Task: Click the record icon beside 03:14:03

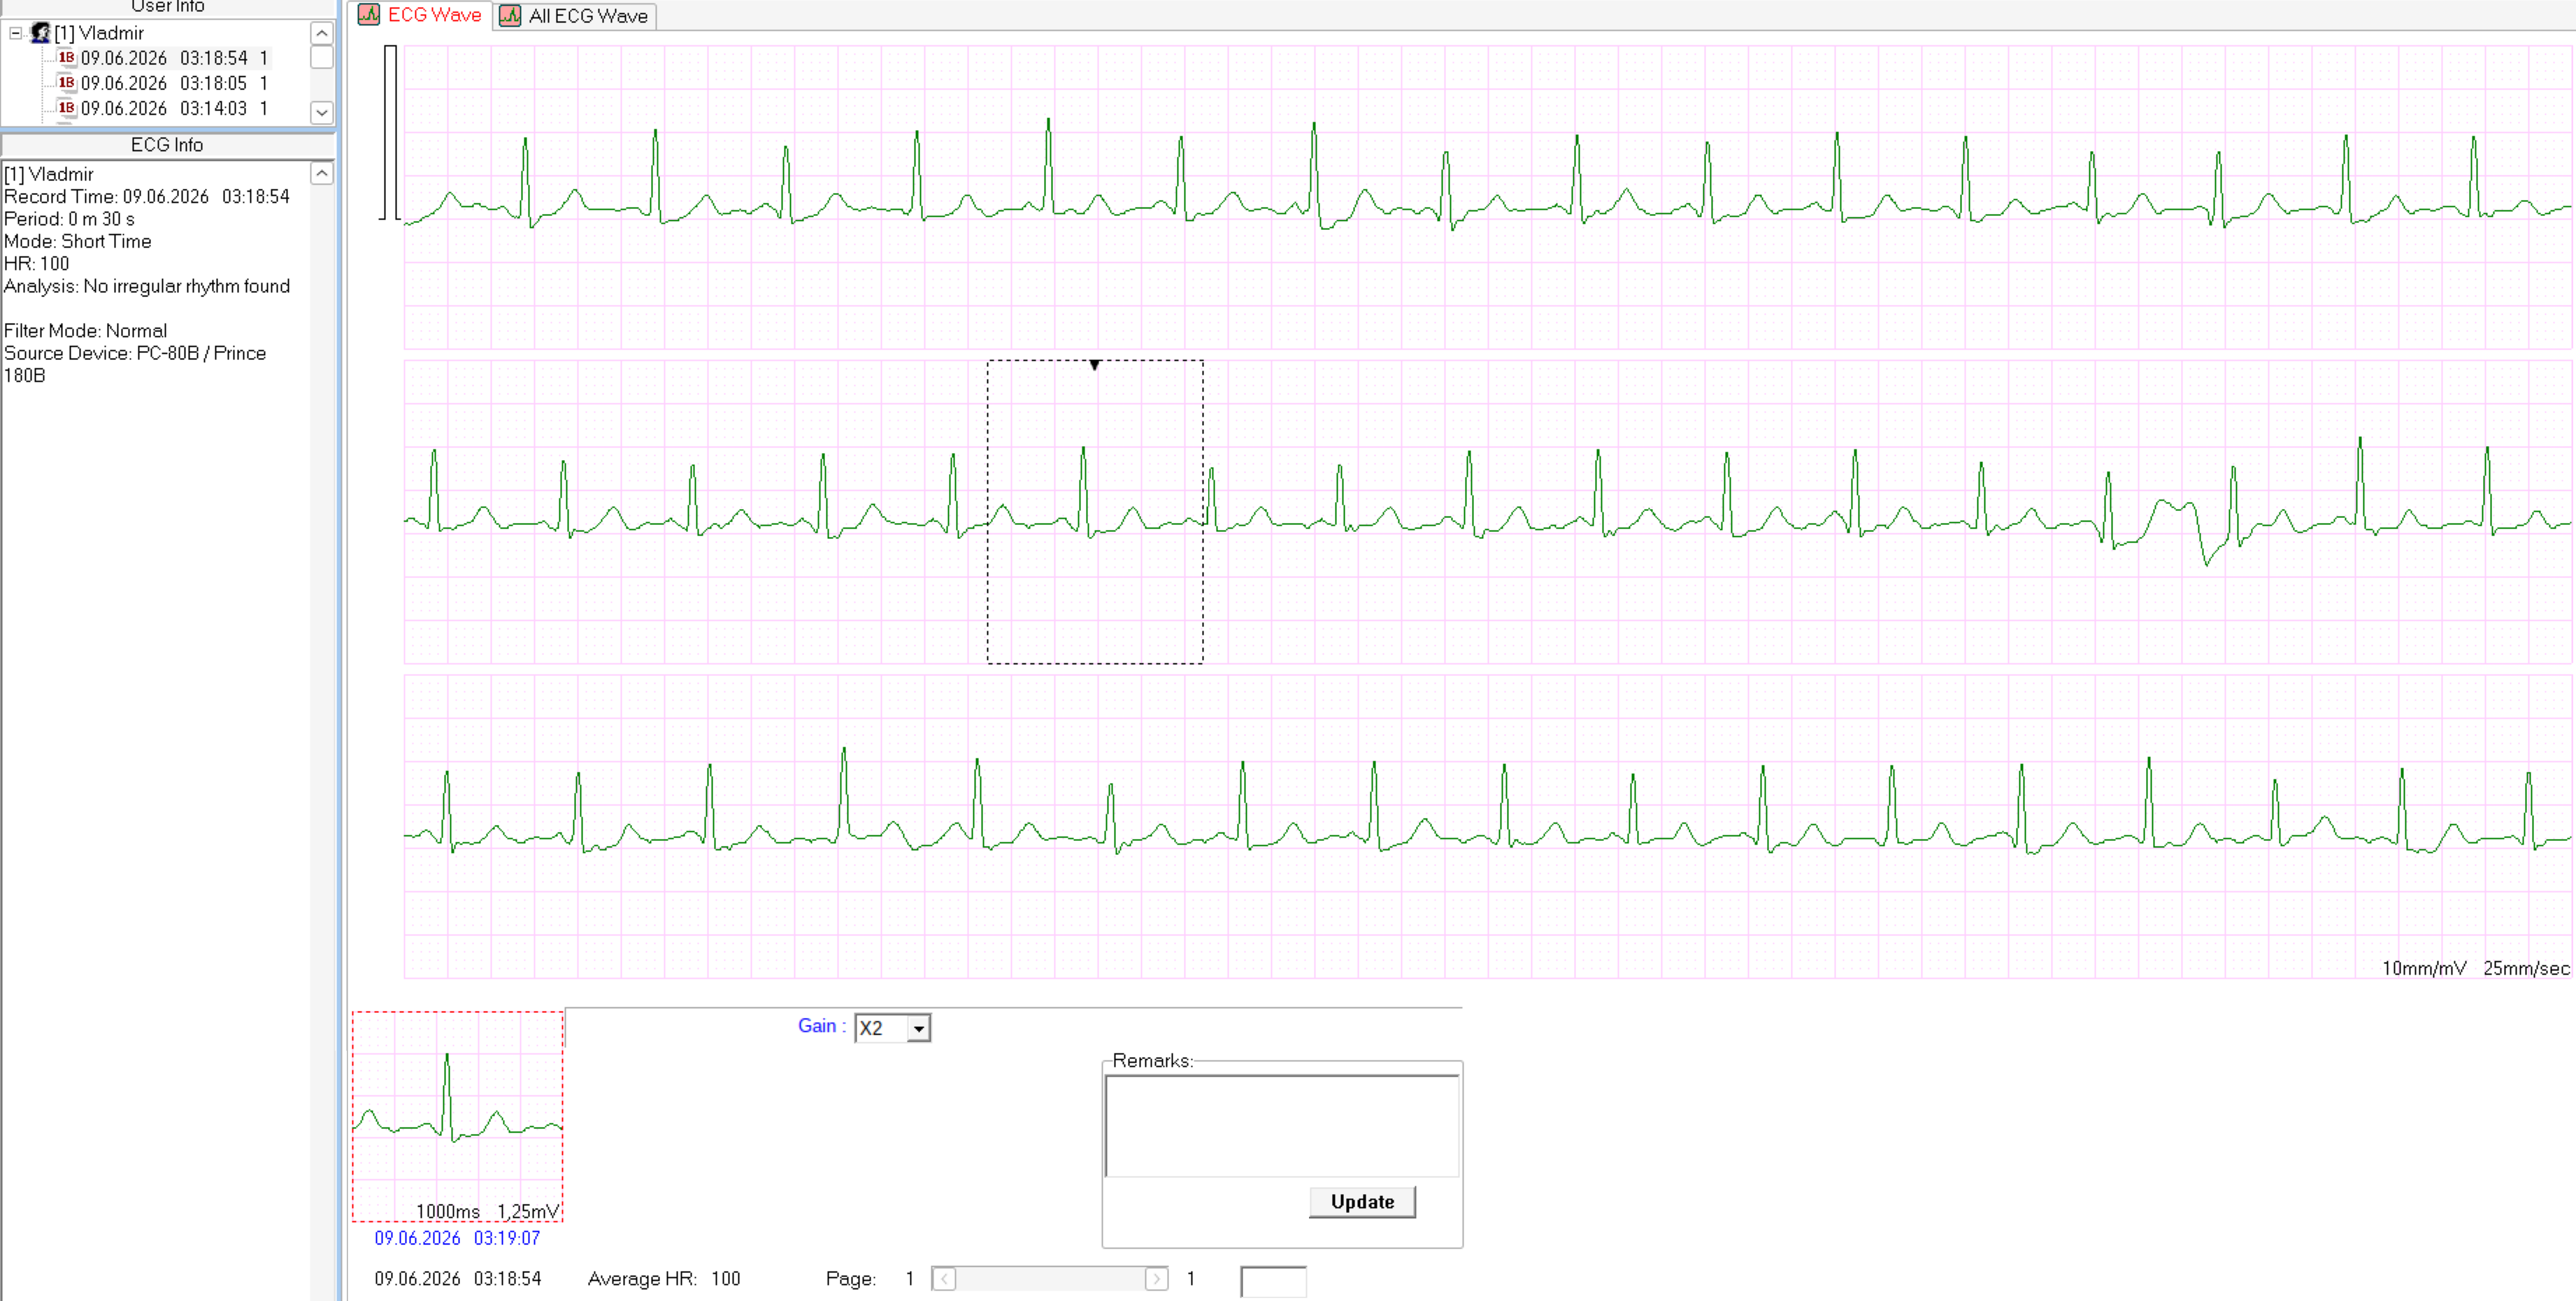Action: pyautogui.click(x=66, y=108)
